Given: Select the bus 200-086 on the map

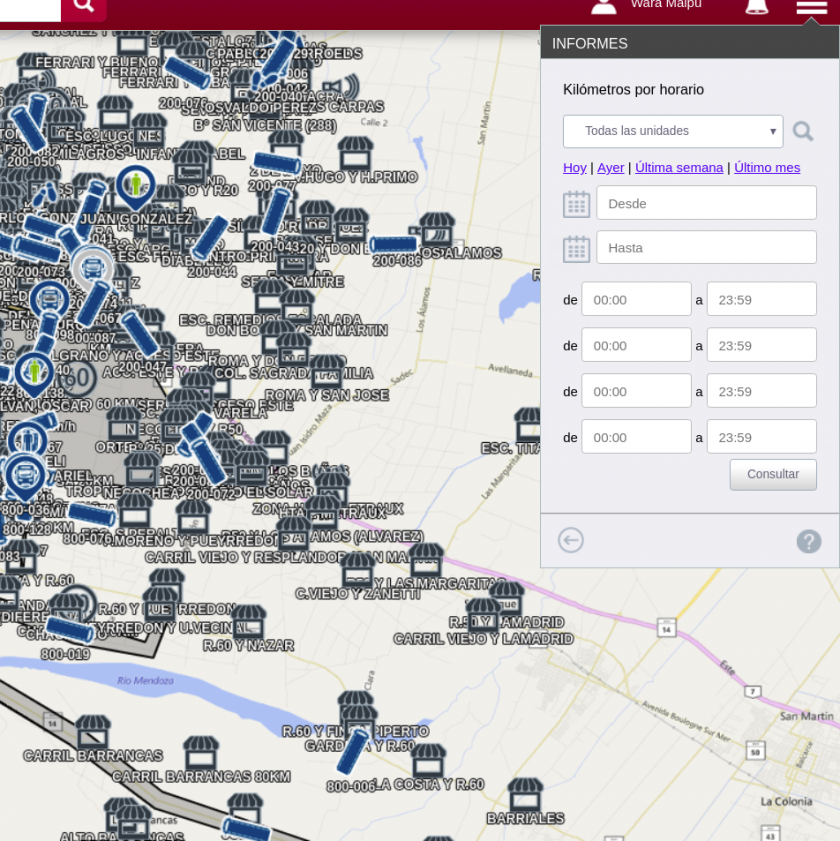Looking at the screenshot, I should (x=394, y=244).
